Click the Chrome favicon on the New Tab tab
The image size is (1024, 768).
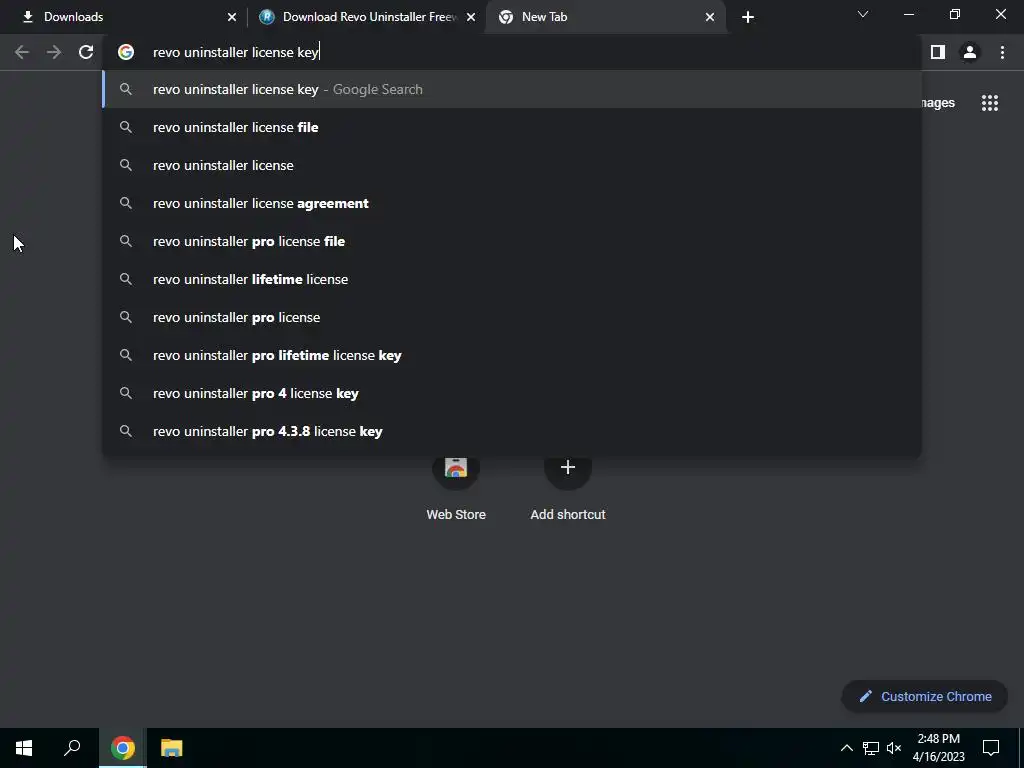(505, 17)
